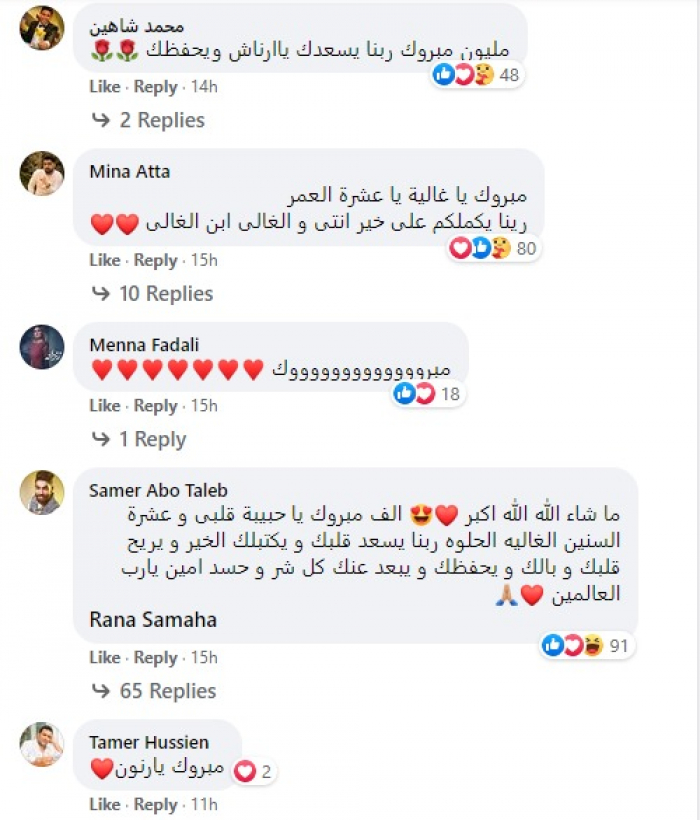Click the 14h timestamp on first comment
The width and height of the screenshot is (700, 820).
point(204,87)
